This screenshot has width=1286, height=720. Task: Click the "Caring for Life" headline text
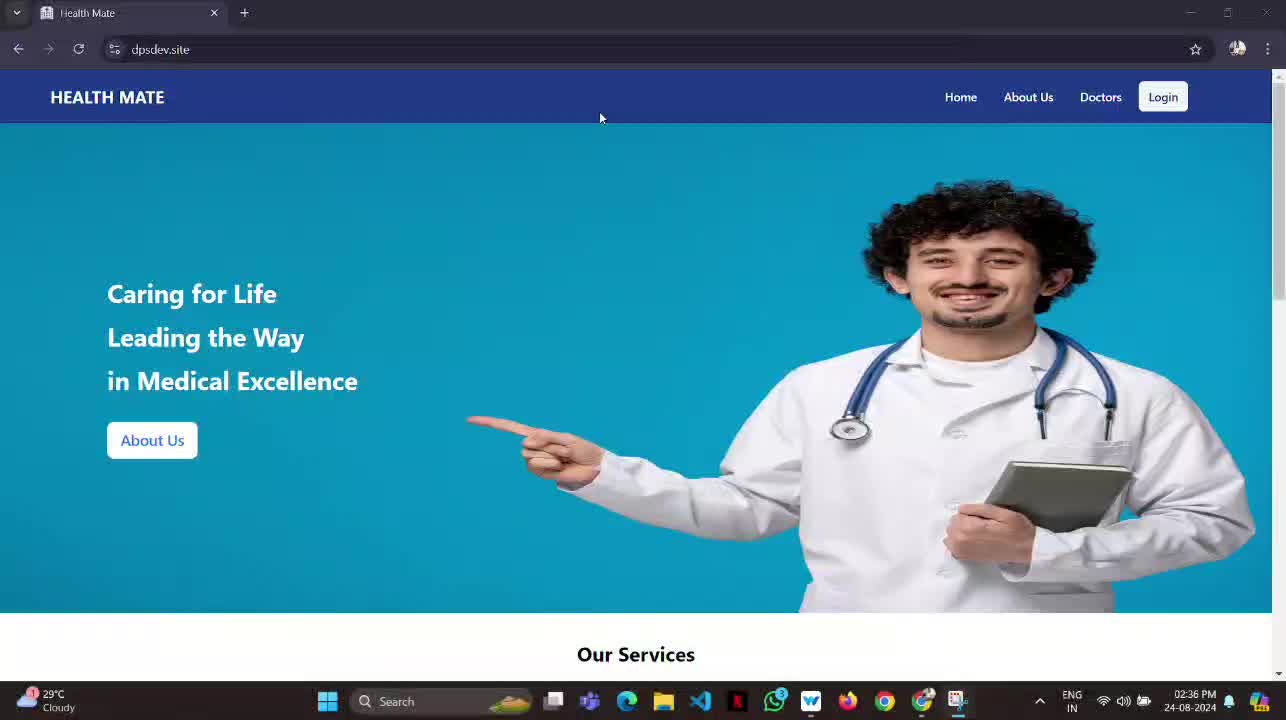192,294
